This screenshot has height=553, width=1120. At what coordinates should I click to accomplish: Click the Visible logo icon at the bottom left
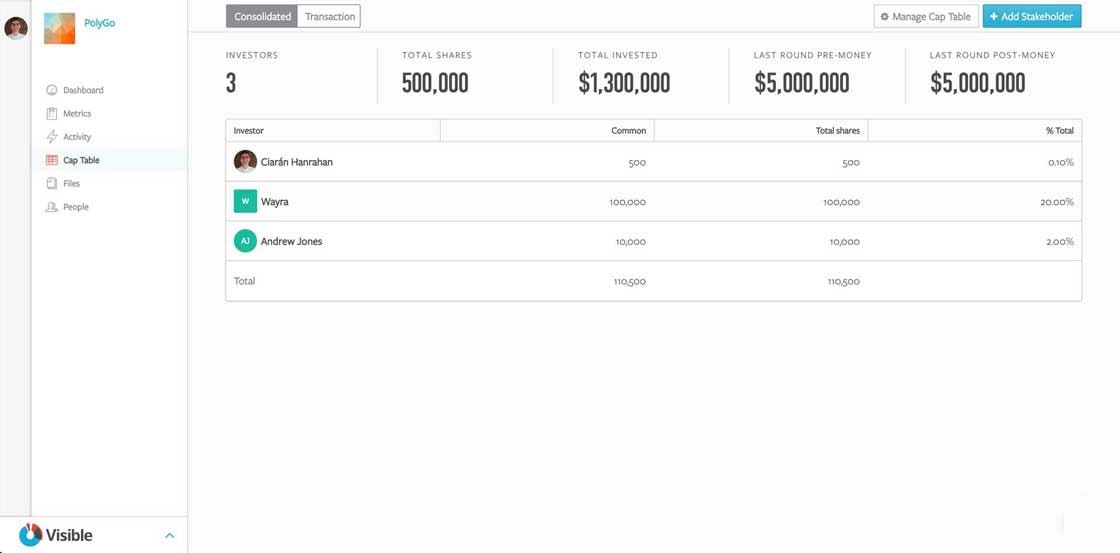click(x=30, y=535)
